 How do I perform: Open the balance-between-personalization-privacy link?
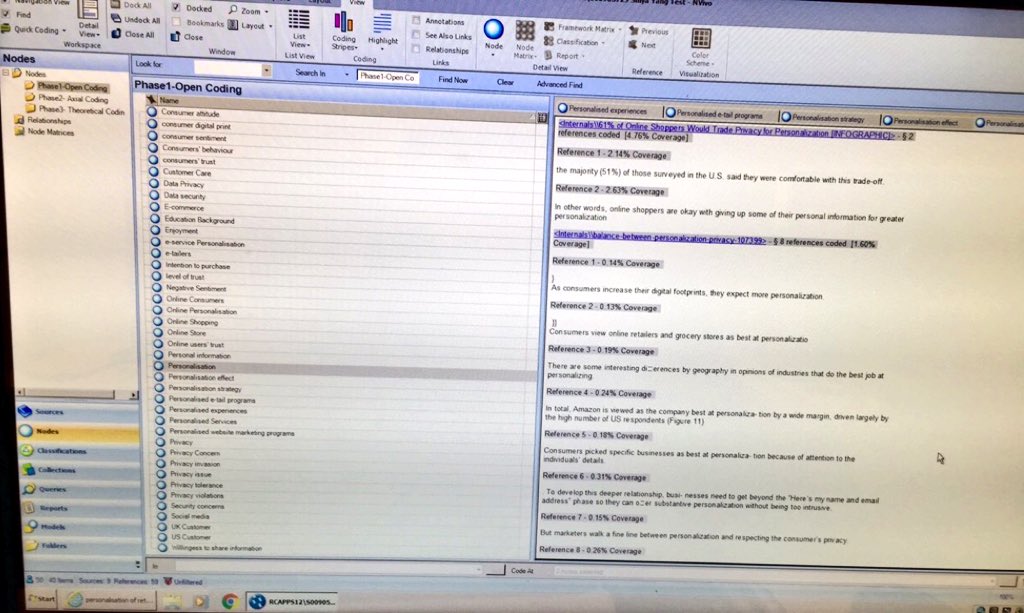click(x=659, y=238)
